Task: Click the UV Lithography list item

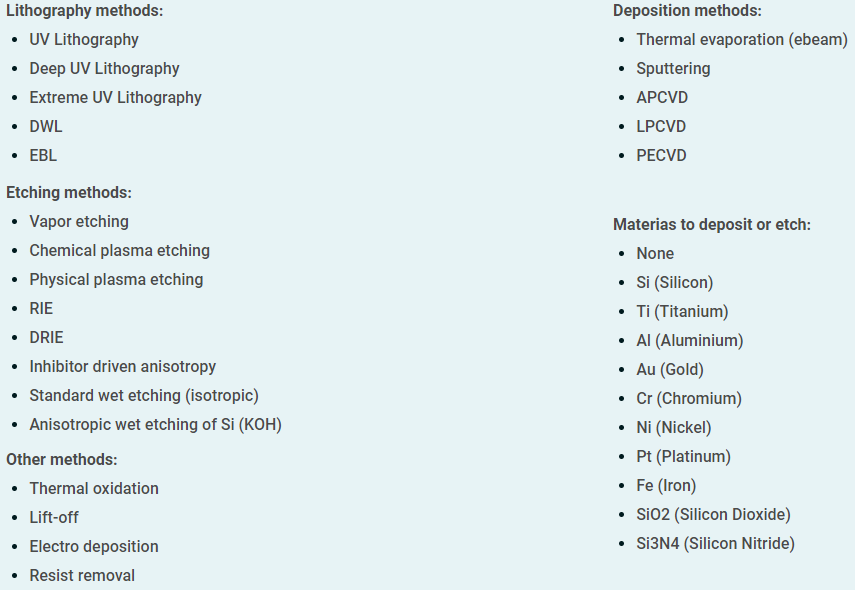Action: tap(84, 40)
